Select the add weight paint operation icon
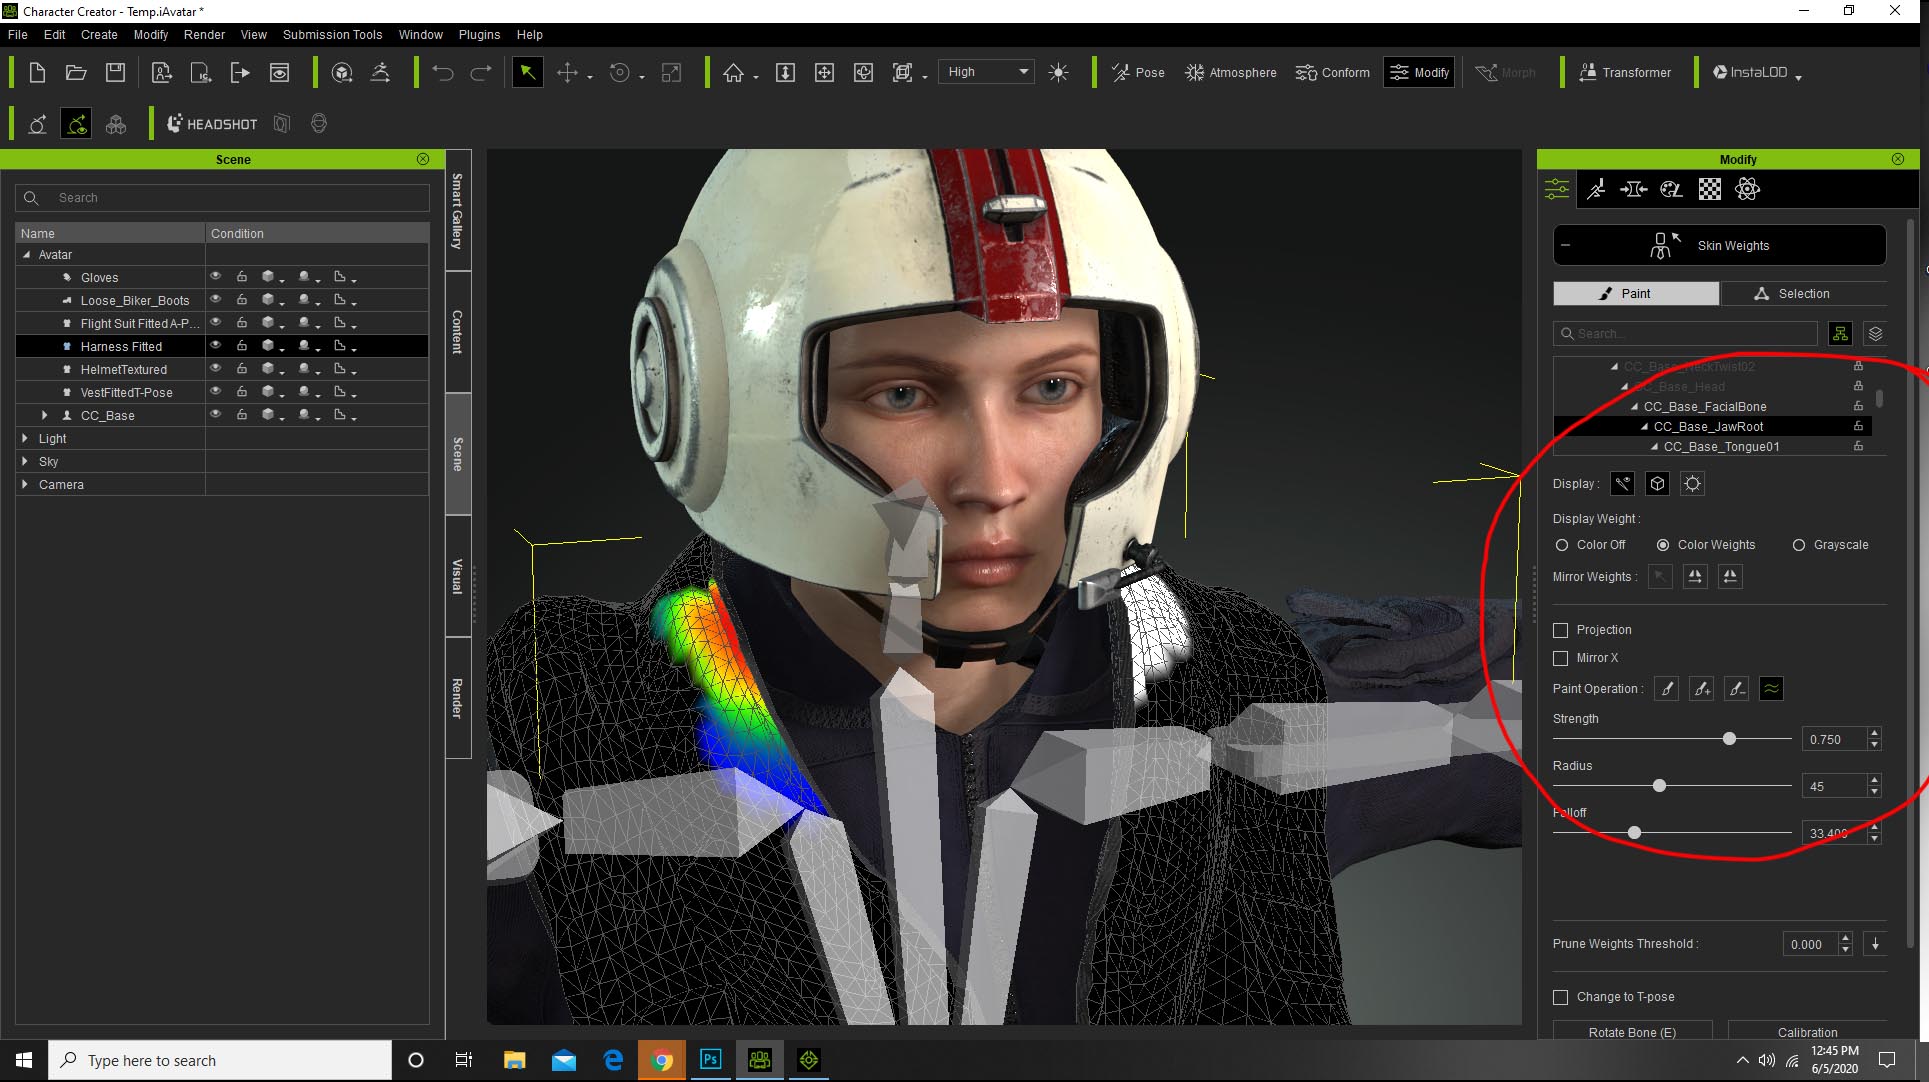The width and height of the screenshot is (1929, 1082). click(1701, 689)
